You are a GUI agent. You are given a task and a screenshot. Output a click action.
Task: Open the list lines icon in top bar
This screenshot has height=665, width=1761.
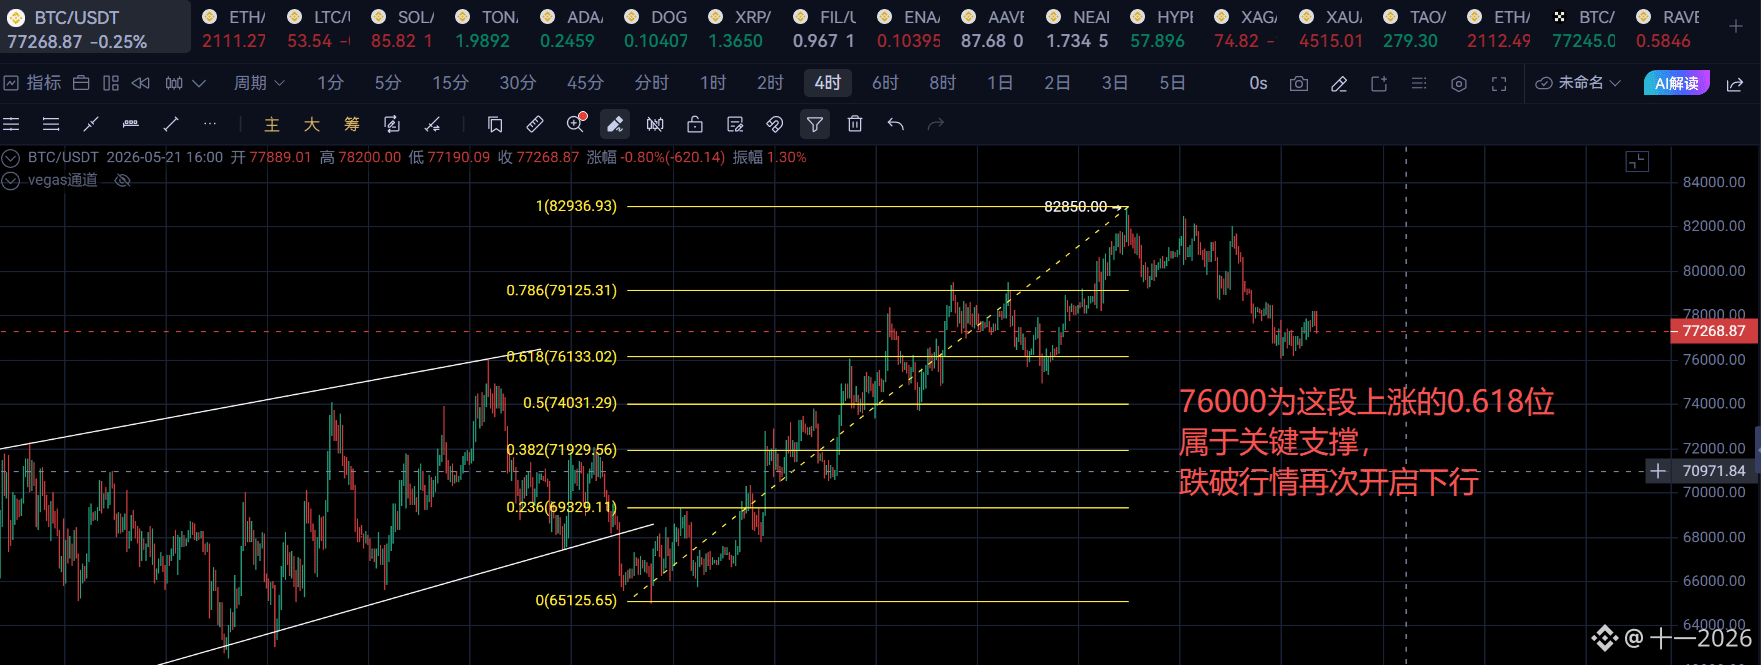(1419, 84)
